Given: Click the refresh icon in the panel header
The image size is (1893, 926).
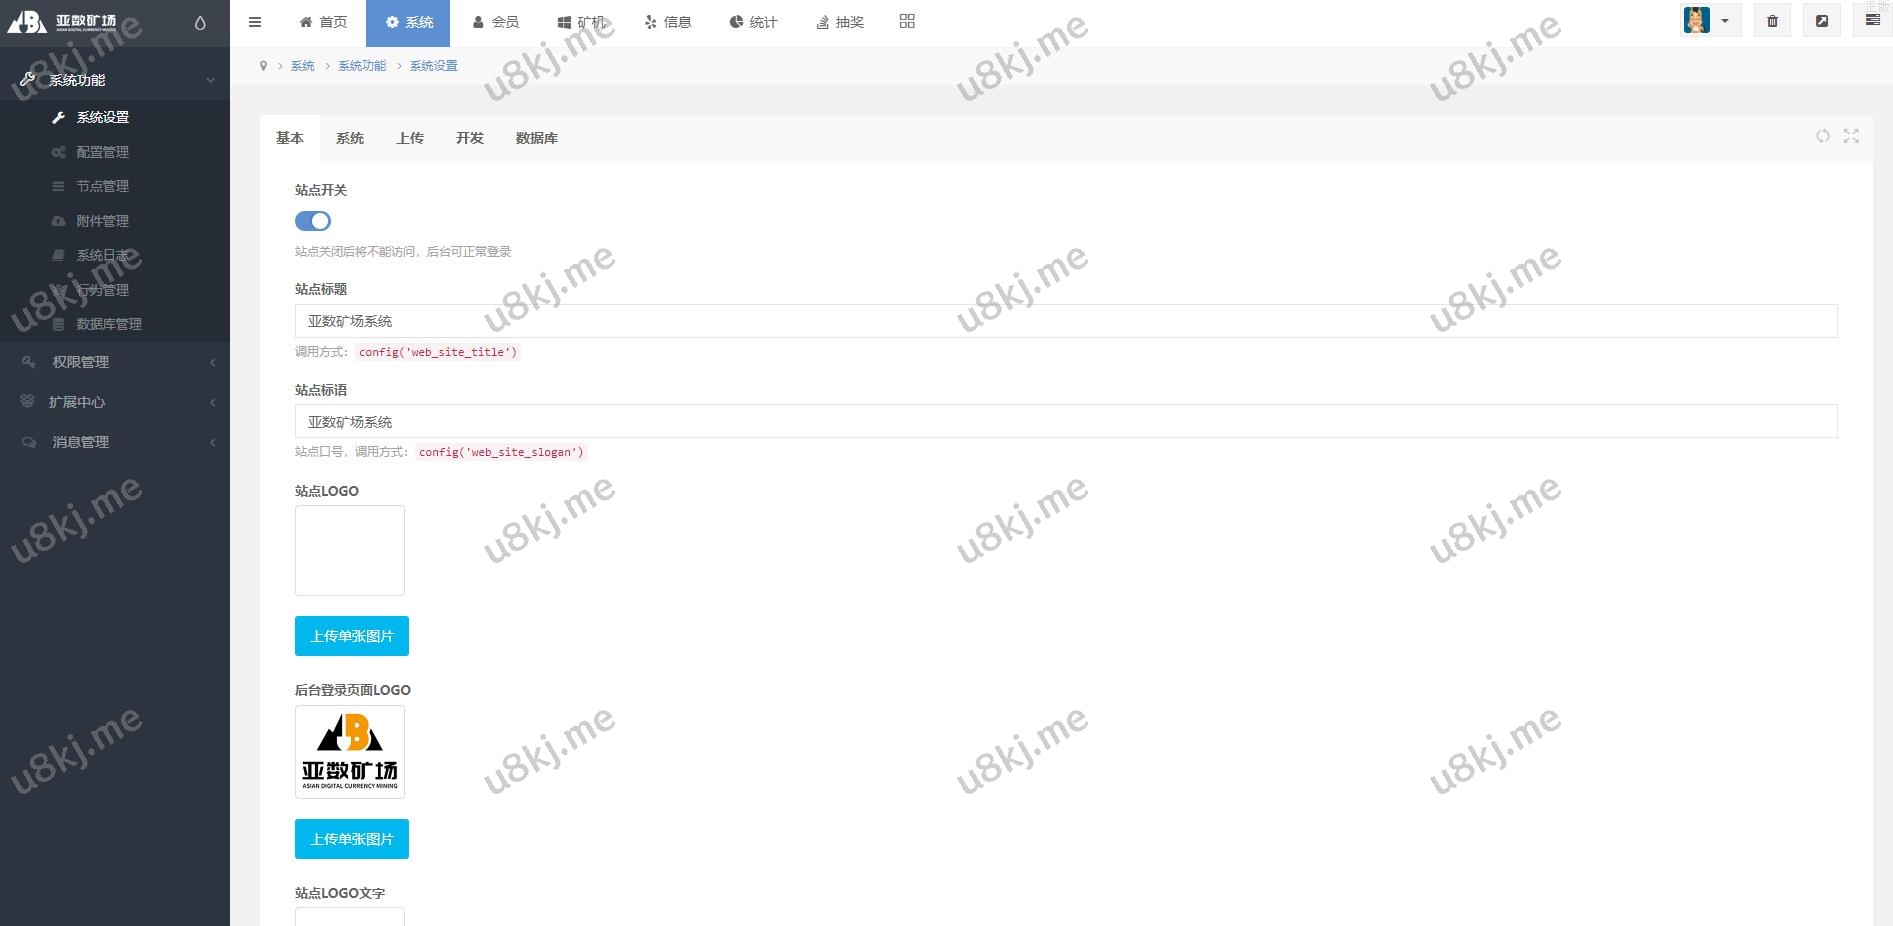Looking at the screenshot, I should [x=1823, y=136].
